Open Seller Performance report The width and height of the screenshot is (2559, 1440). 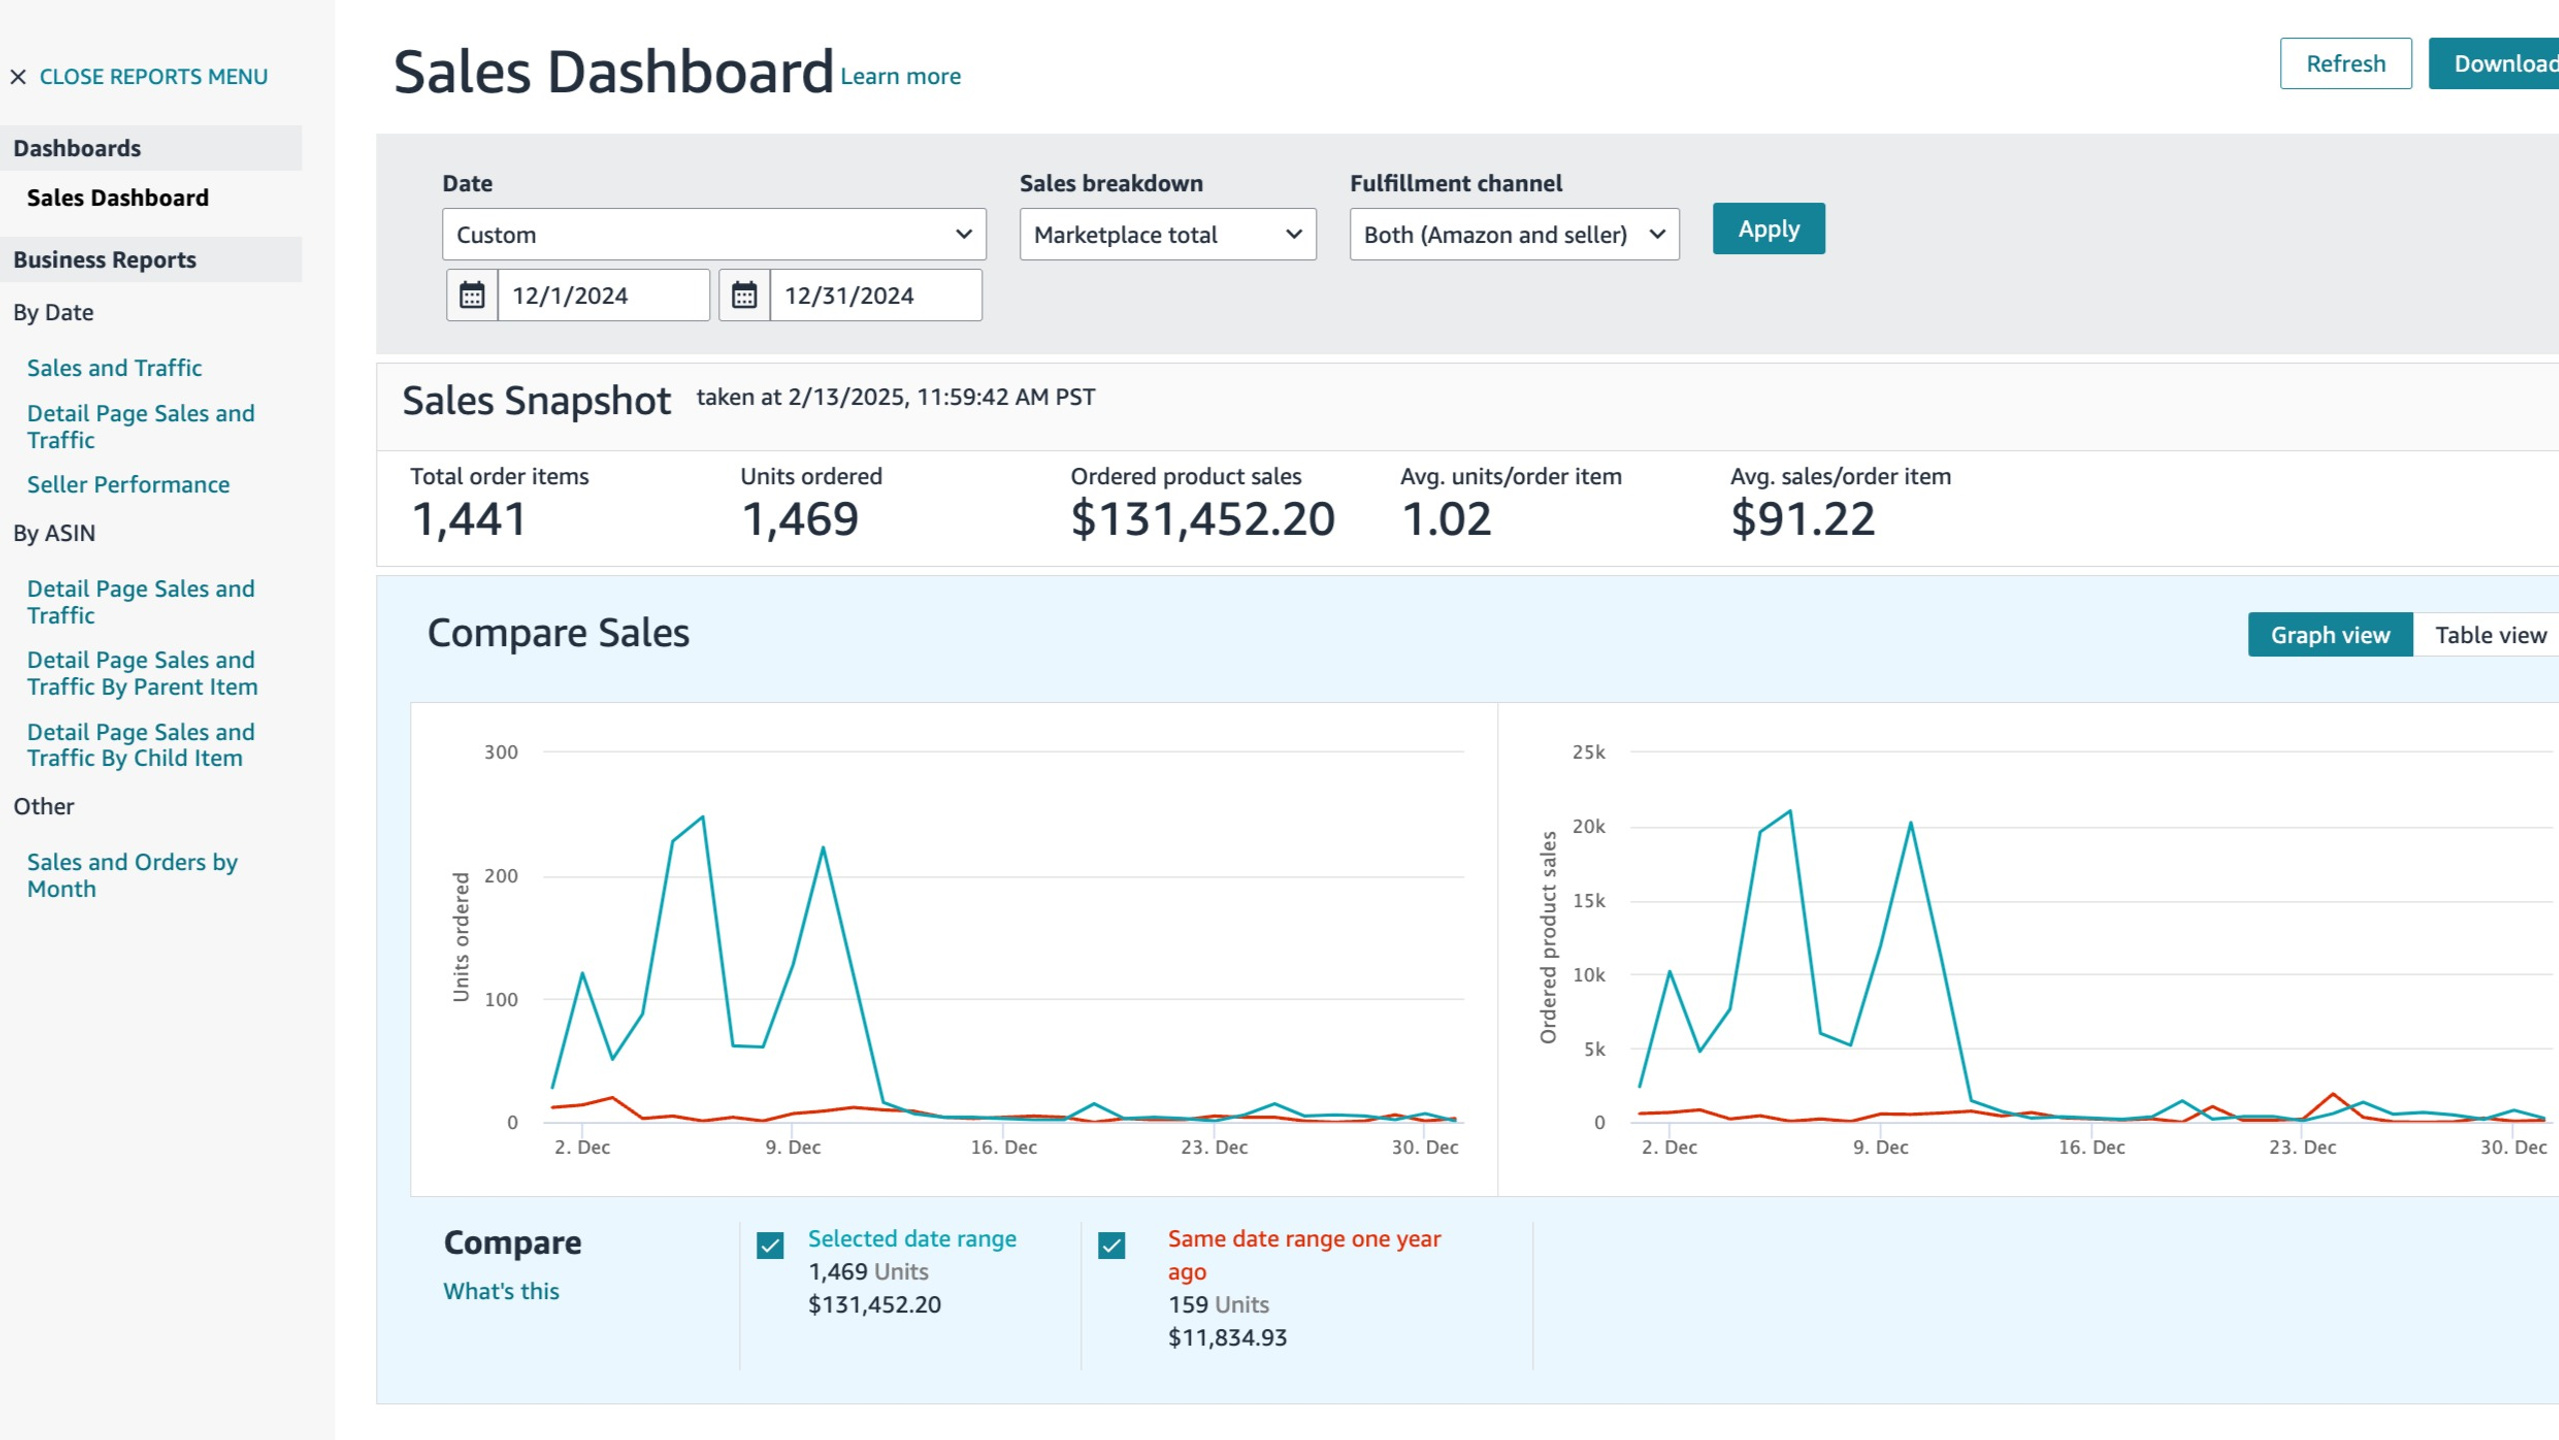128,484
